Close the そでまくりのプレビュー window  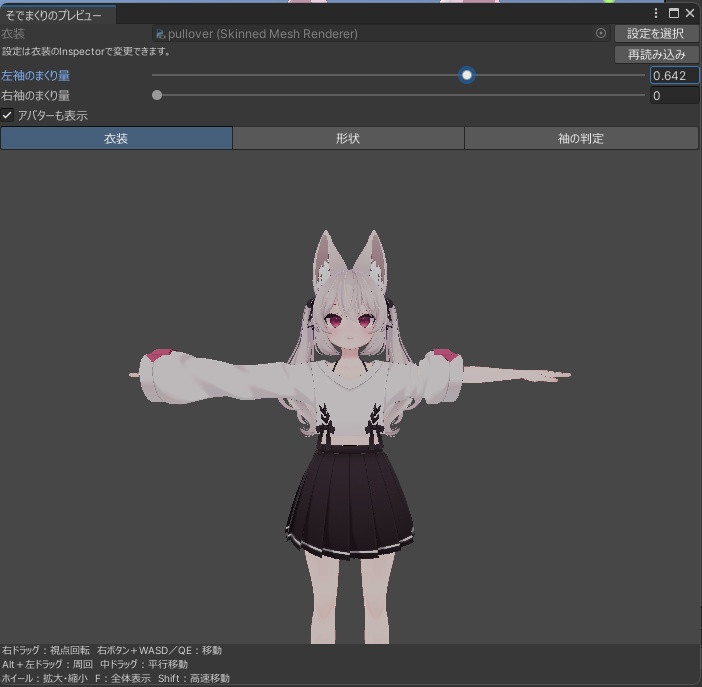pyautogui.click(x=690, y=13)
